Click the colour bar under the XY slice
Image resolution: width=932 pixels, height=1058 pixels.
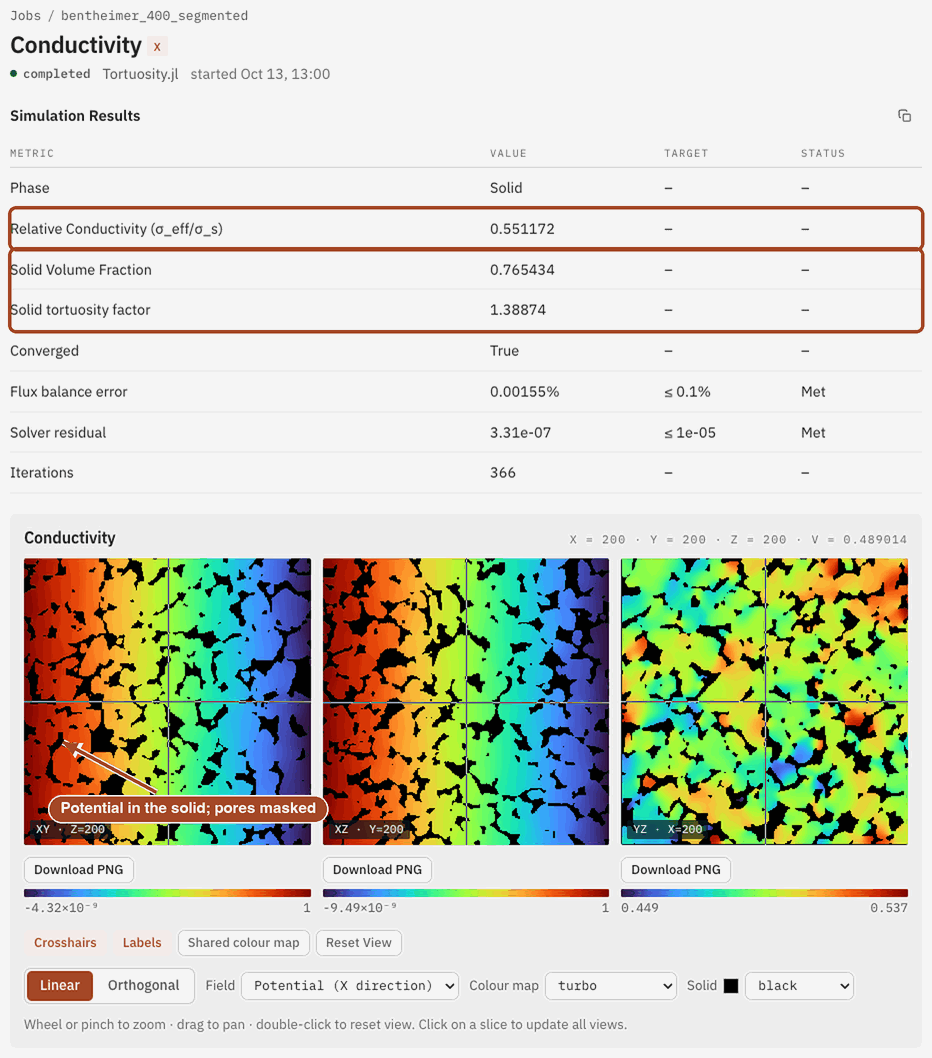[167, 893]
